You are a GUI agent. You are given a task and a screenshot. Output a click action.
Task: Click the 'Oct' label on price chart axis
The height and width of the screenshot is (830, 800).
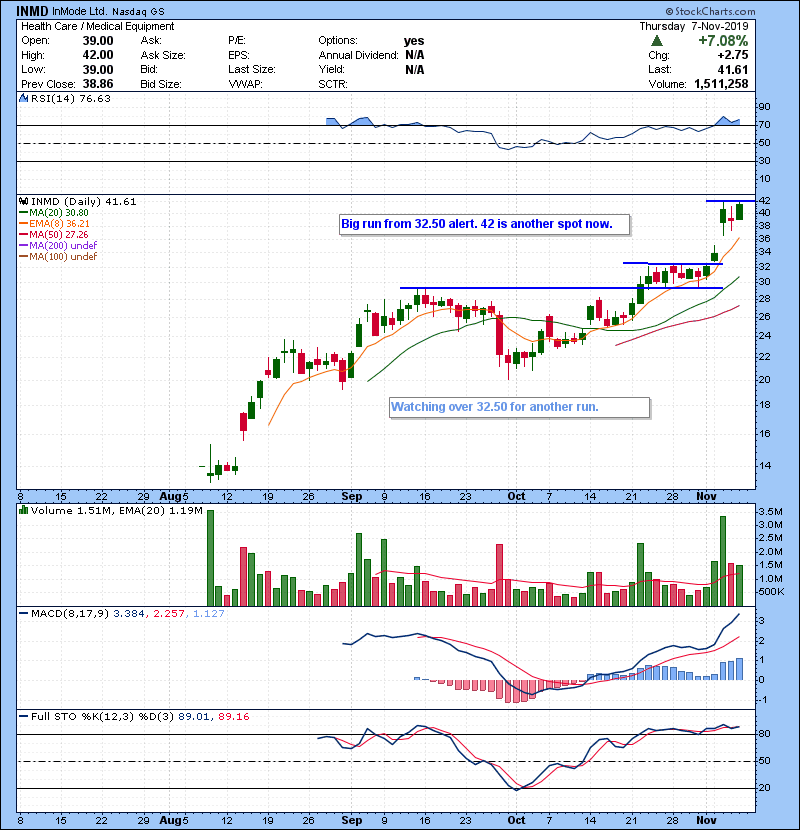coord(516,497)
